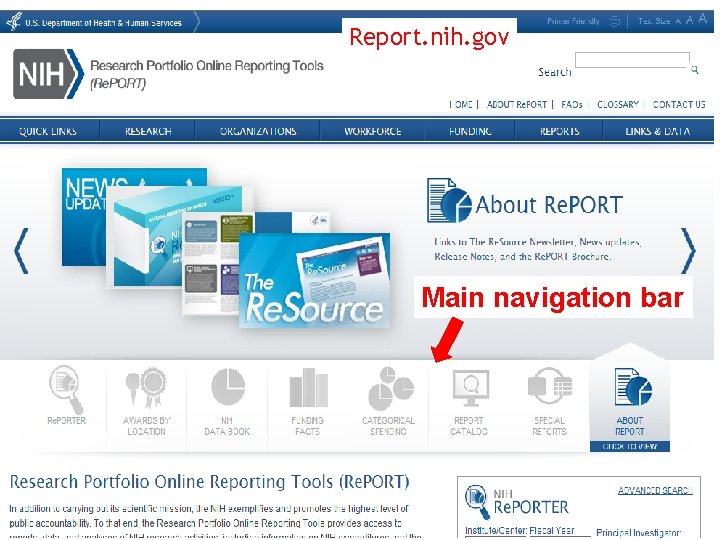Open the About RePORT top link
Screen dimensions: 720x540
tap(517, 105)
